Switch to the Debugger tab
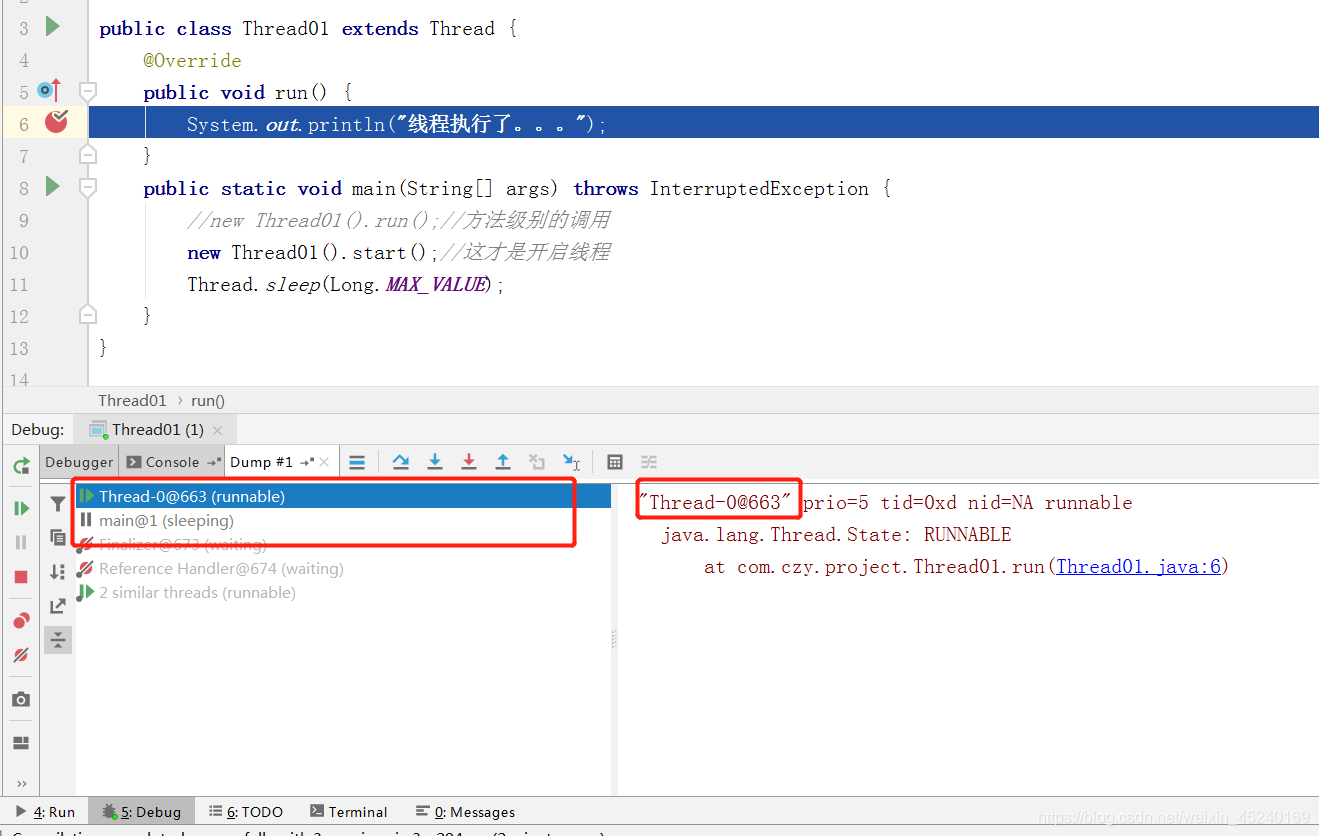 point(80,462)
